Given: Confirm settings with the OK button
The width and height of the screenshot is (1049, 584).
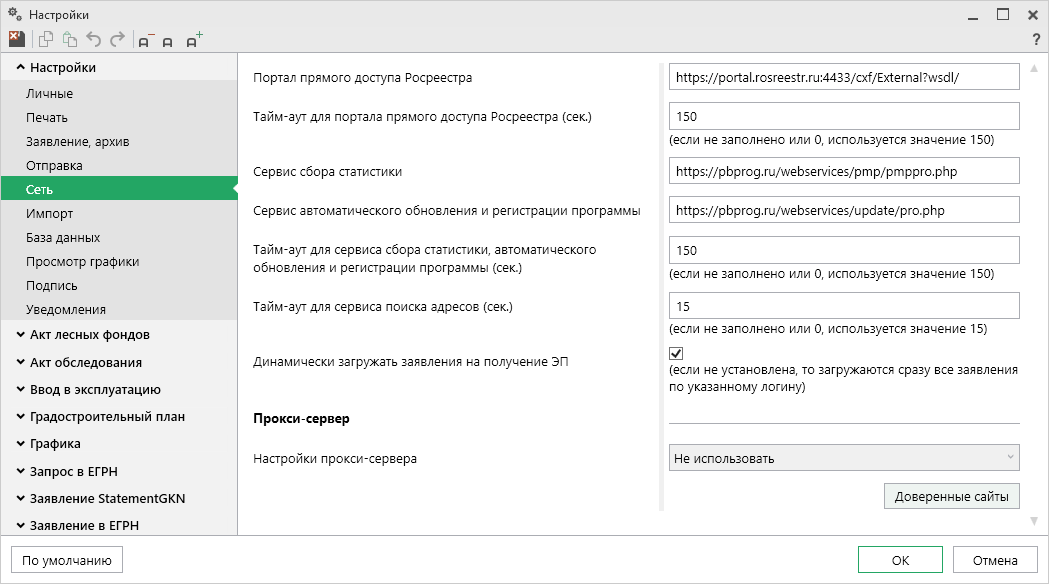Looking at the screenshot, I should click(x=900, y=560).
